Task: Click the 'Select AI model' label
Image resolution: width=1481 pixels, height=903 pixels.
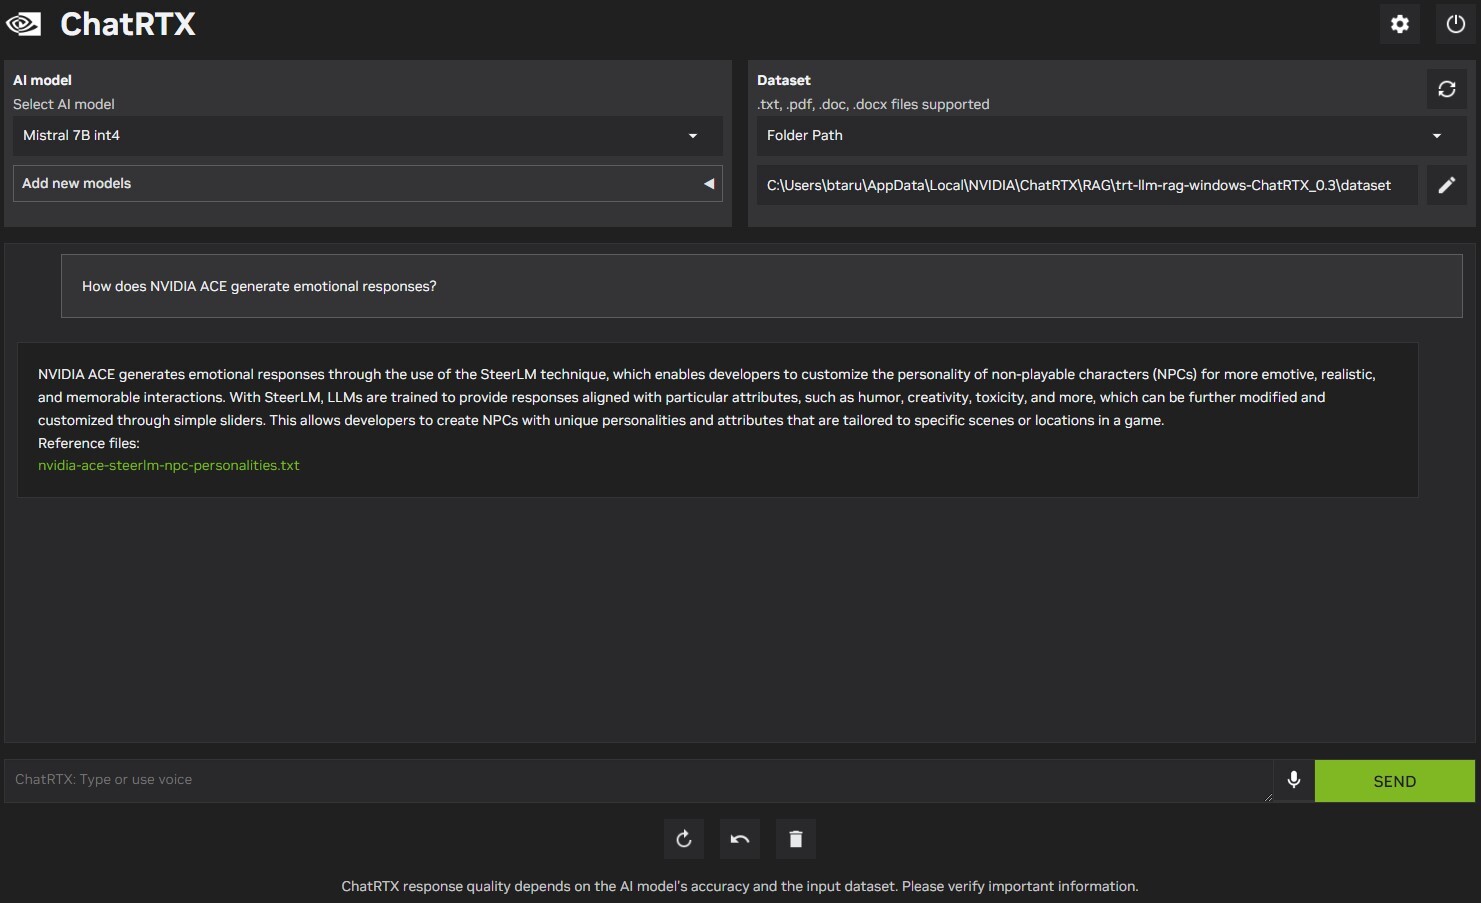Action: click(64, 104)
